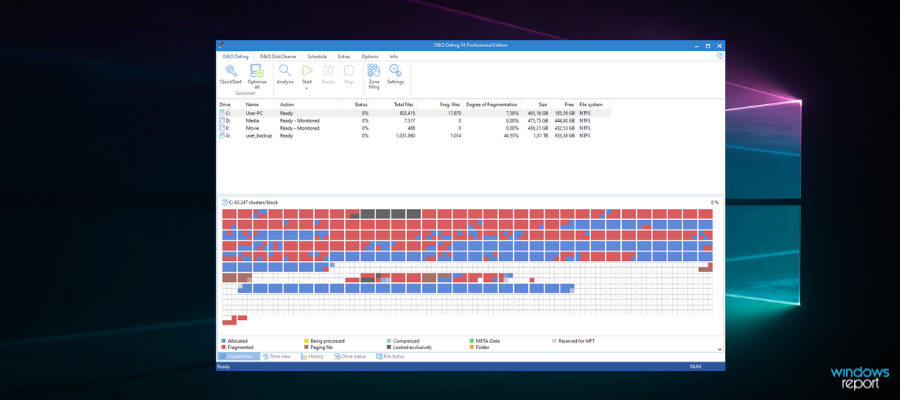Image resolution: width=900 pixels, height=400 pixels.
Task: Open the Settings gear icon
Action: click(x=395, y=71)
